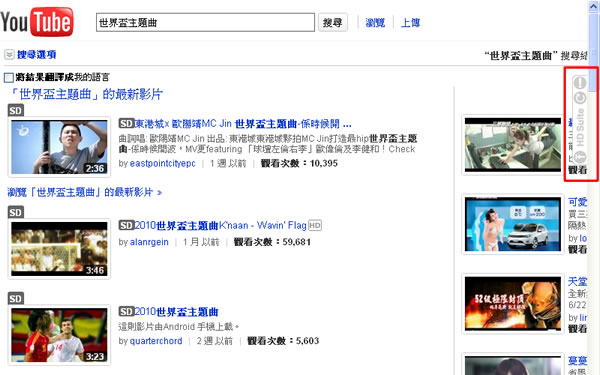Click the HD Suite exclamation icon
This screenshot has width=600, height=375.
[580, 83]
